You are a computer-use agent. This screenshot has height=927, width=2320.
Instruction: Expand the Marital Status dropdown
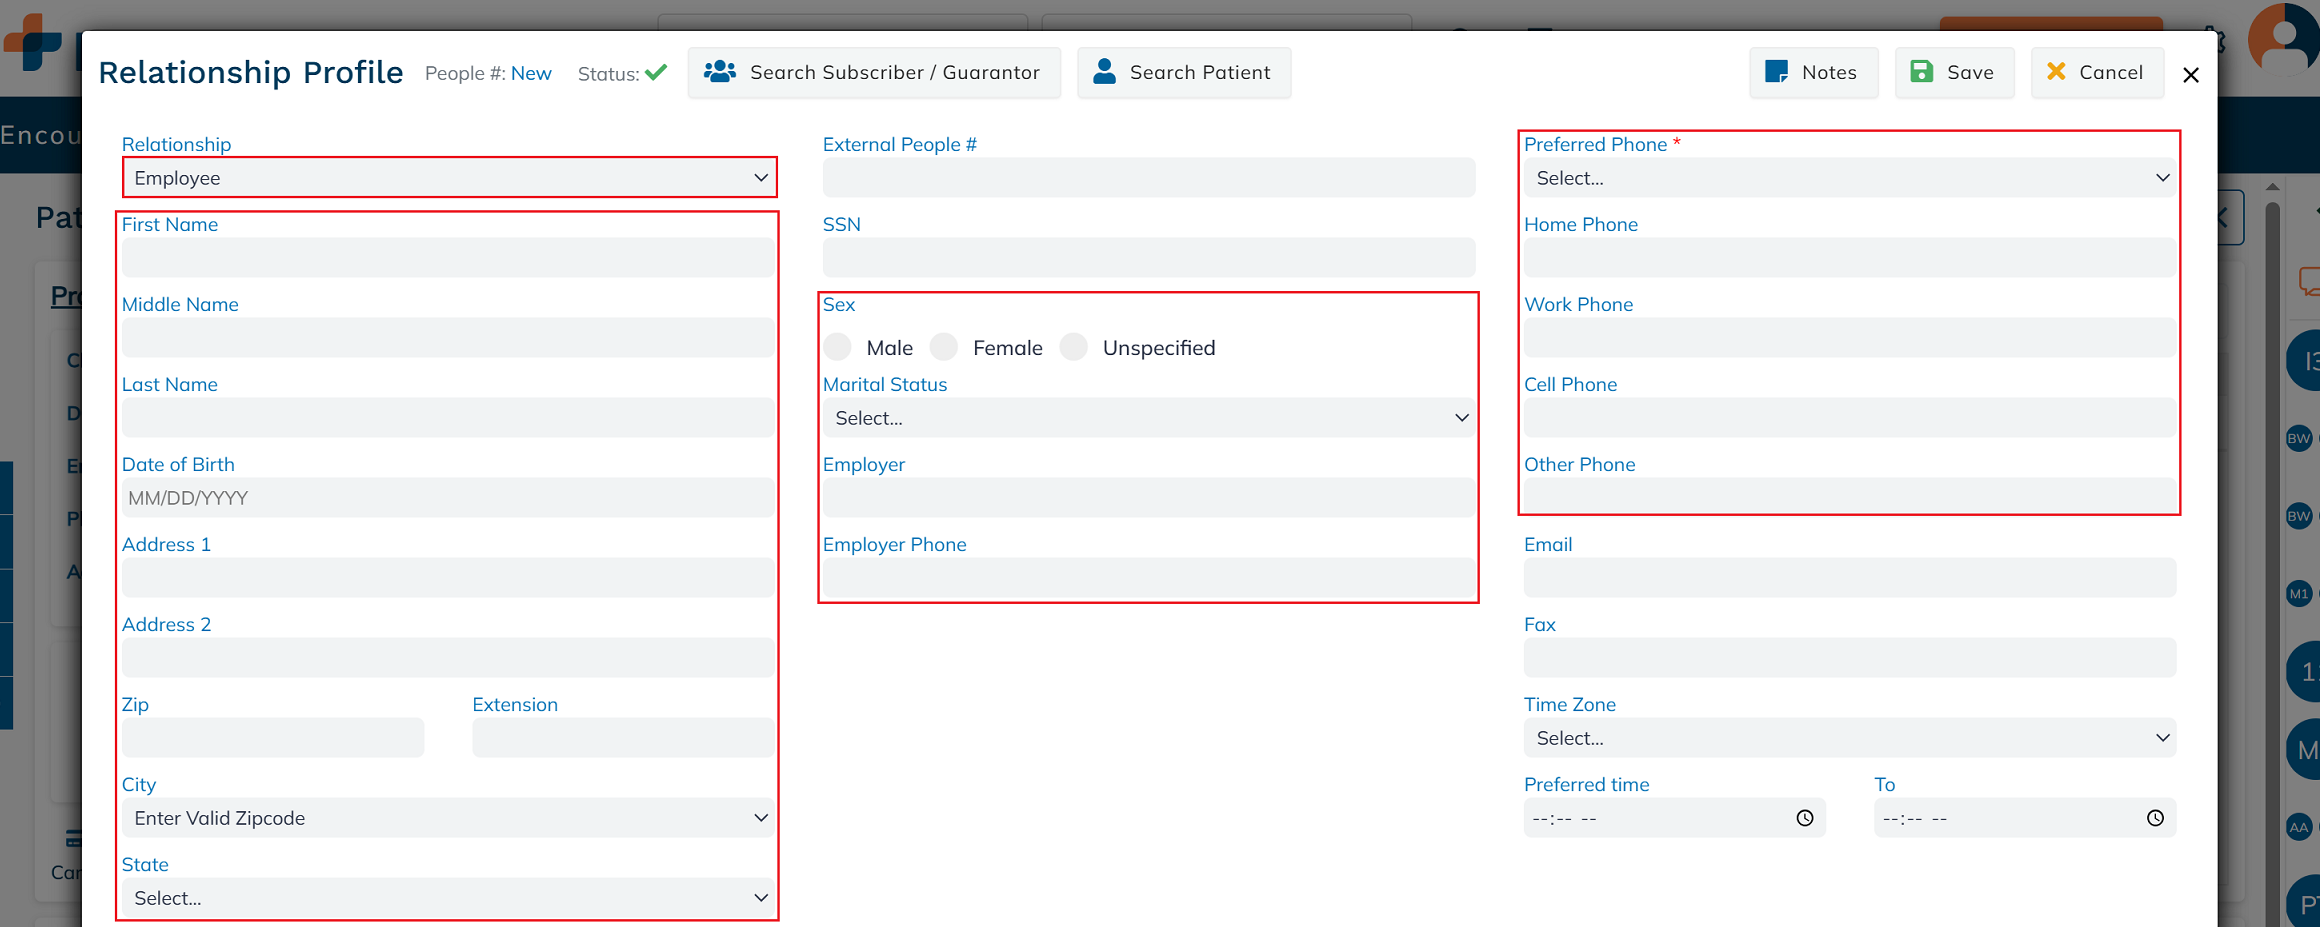point(1148,418)
